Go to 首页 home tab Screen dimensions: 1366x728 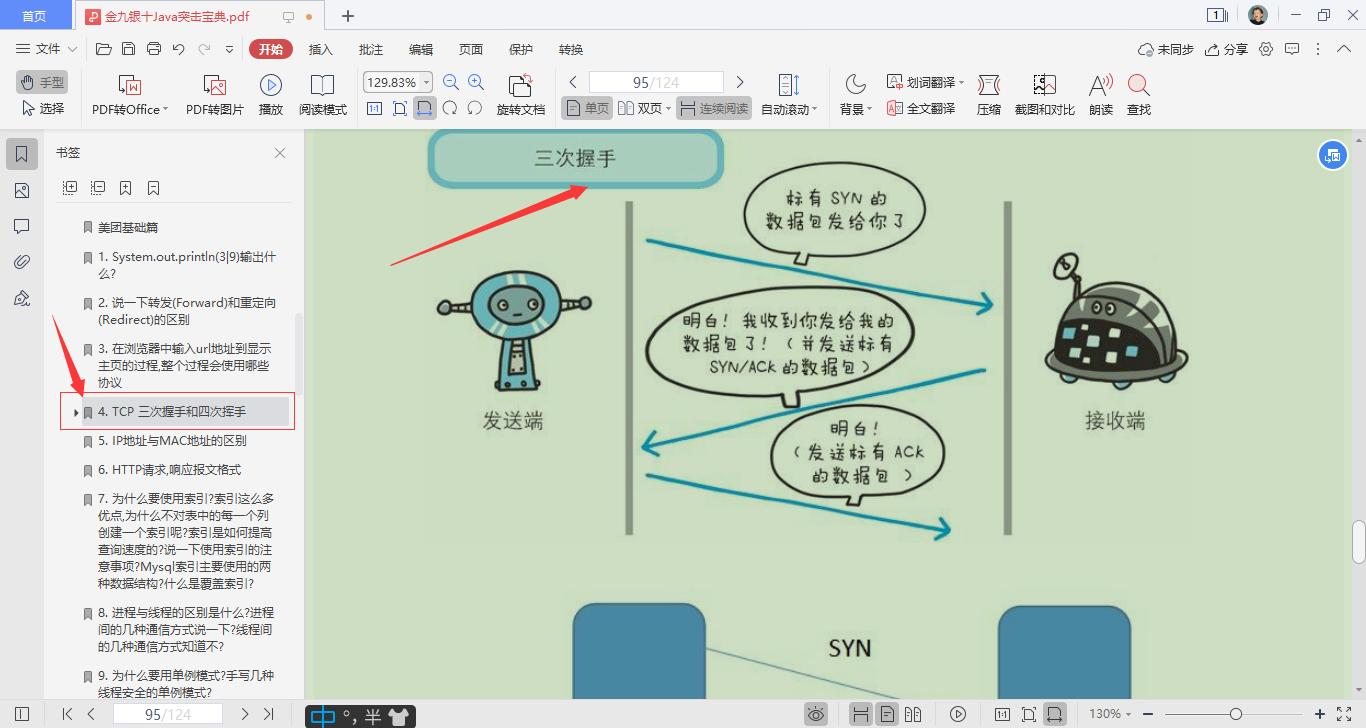(35, 16)
